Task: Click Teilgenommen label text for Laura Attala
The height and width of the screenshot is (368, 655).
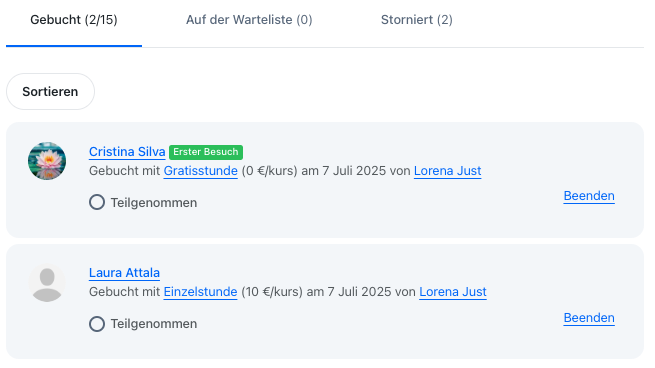Action: [x=154, y=324]
